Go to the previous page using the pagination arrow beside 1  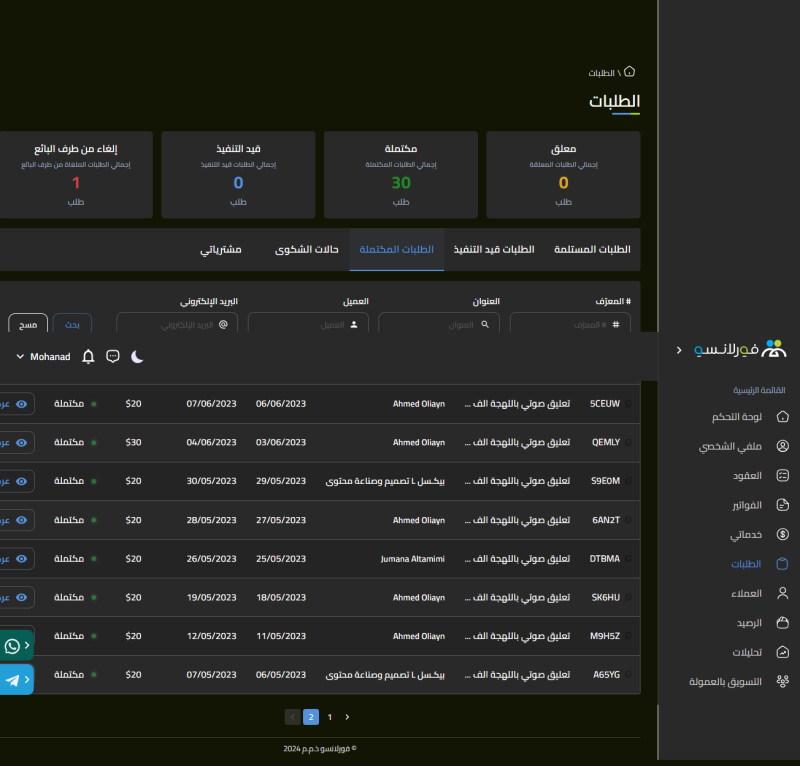pyautogui.click(x=347, y=717)
